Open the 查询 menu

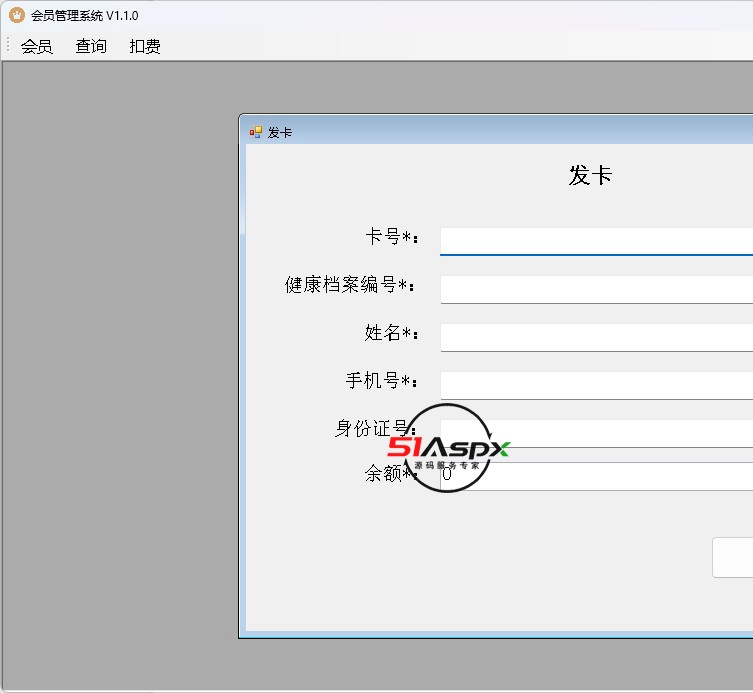tap(91, 46)
